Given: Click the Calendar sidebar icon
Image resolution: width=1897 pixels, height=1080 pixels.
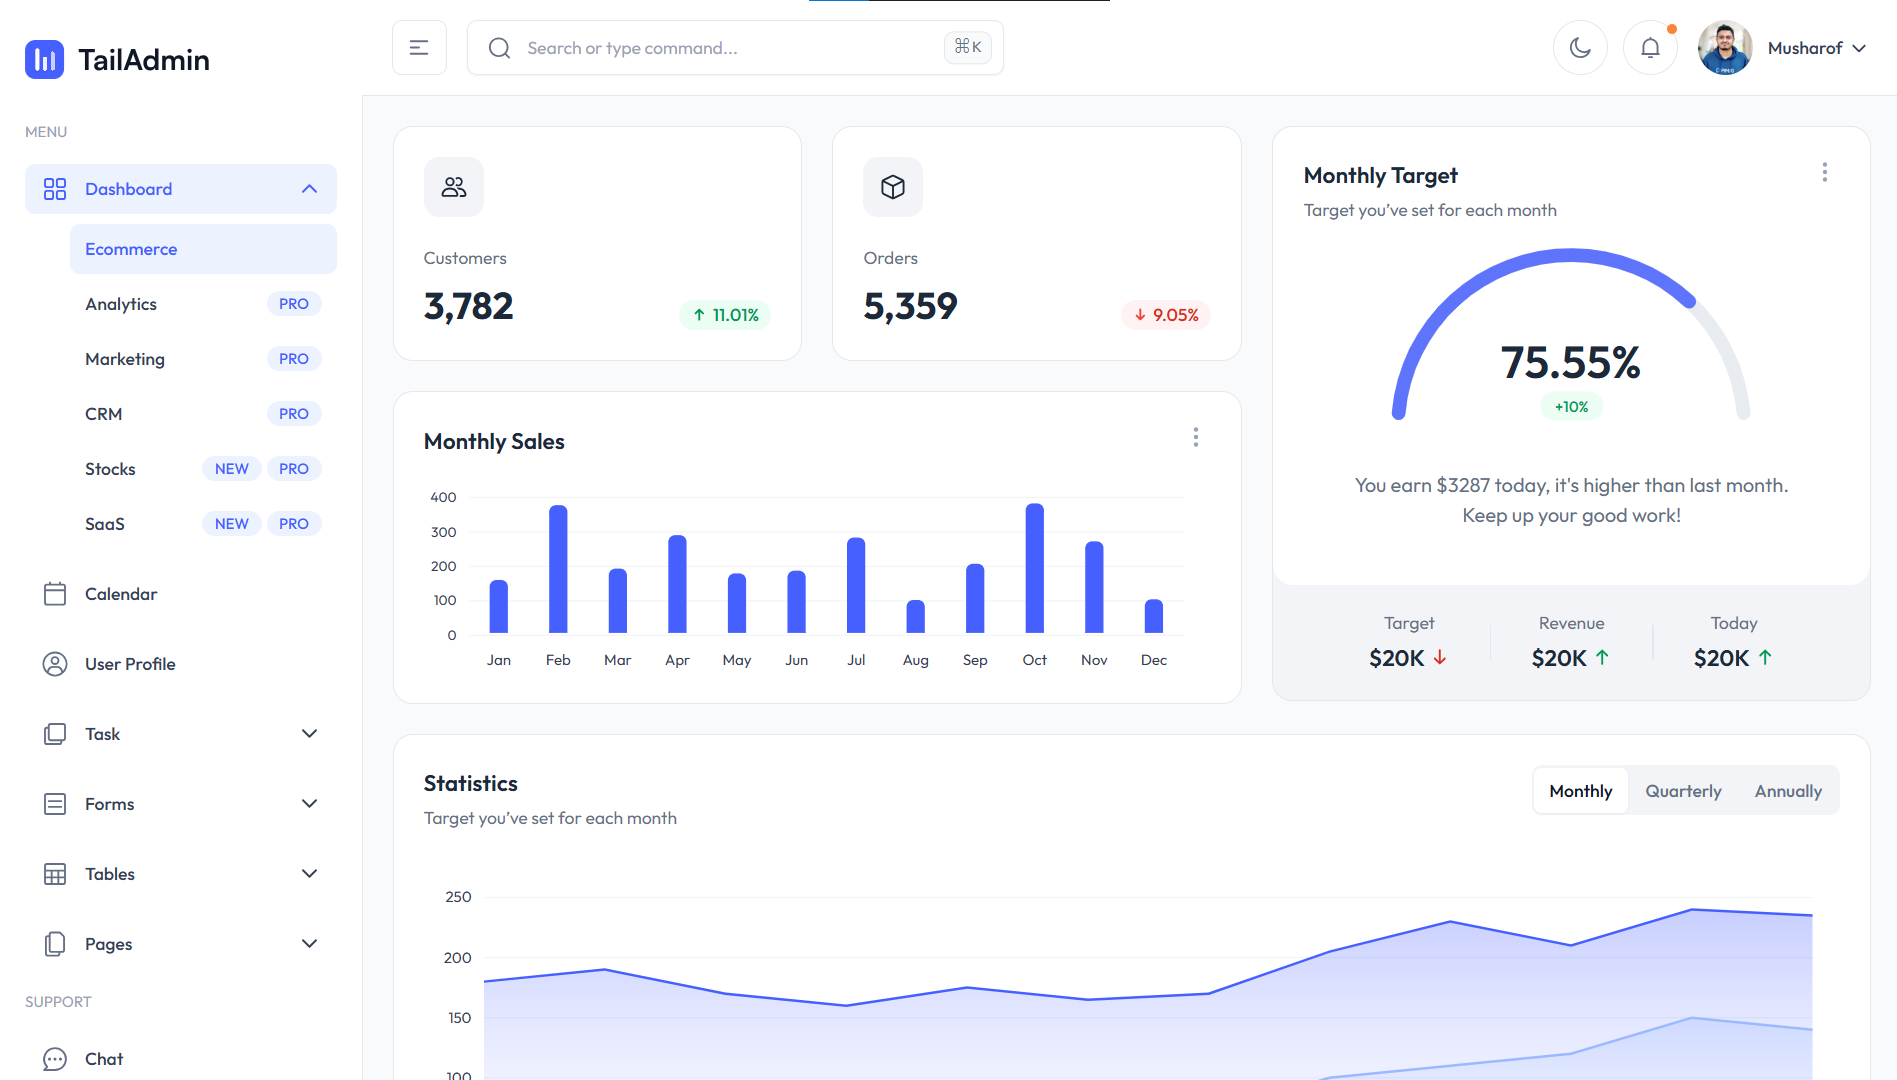Looking at the screenshot, I should (55, 594).
